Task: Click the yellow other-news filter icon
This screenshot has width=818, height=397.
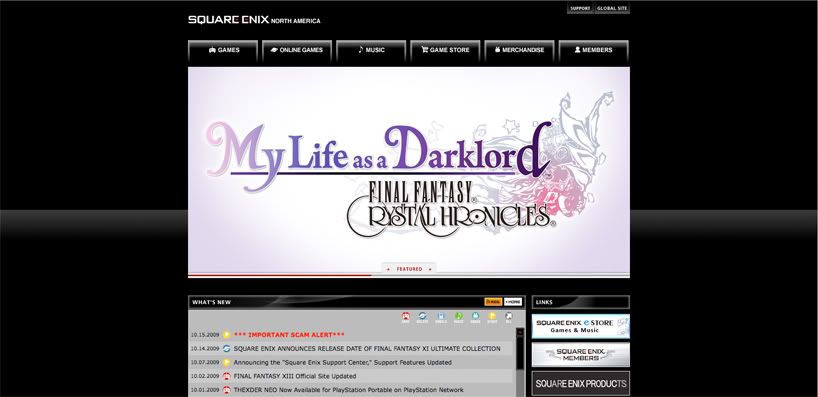Action: [x=492, y=317]
